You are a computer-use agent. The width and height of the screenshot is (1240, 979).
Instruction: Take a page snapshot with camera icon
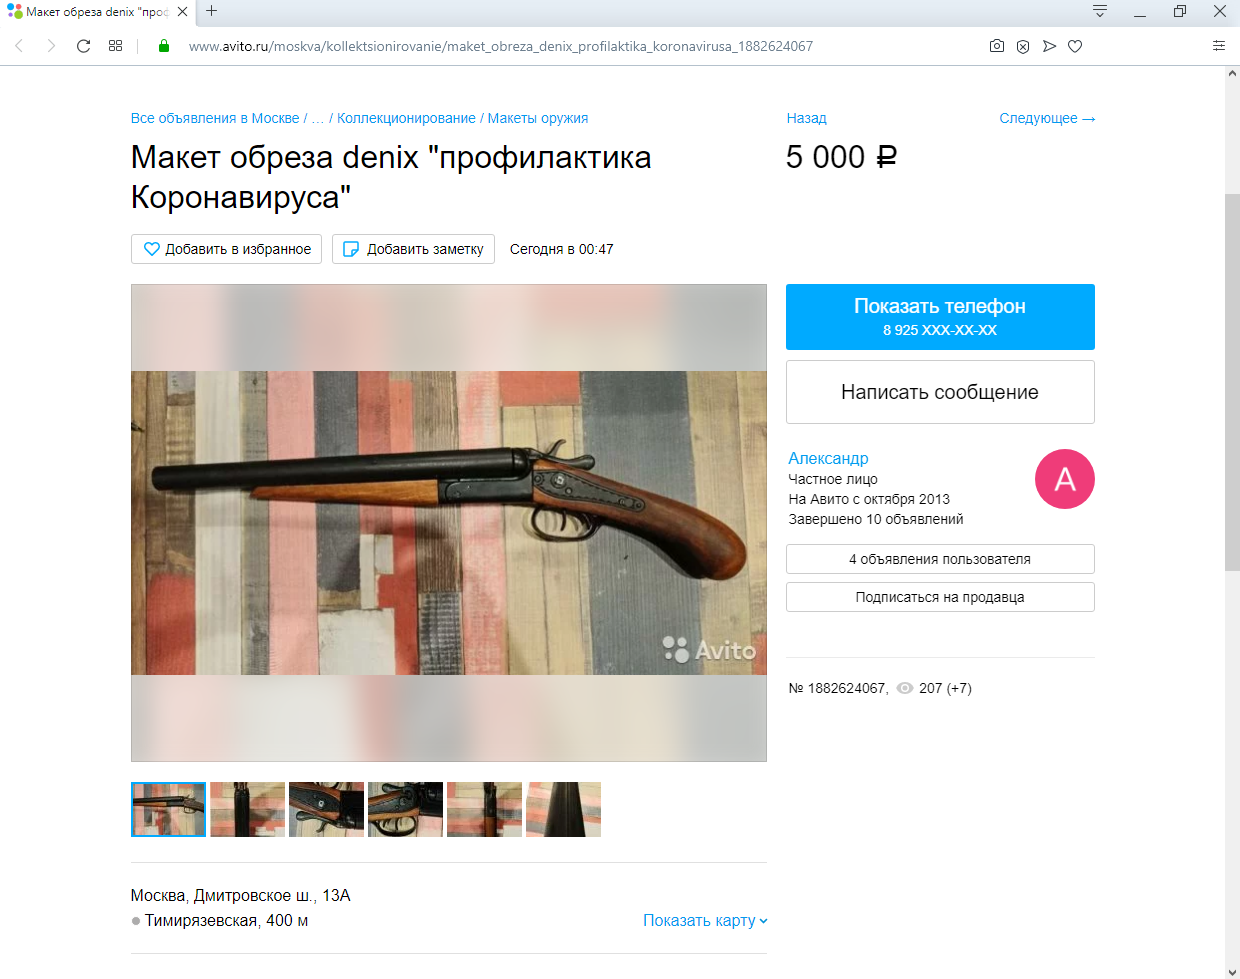pos(997,46)
